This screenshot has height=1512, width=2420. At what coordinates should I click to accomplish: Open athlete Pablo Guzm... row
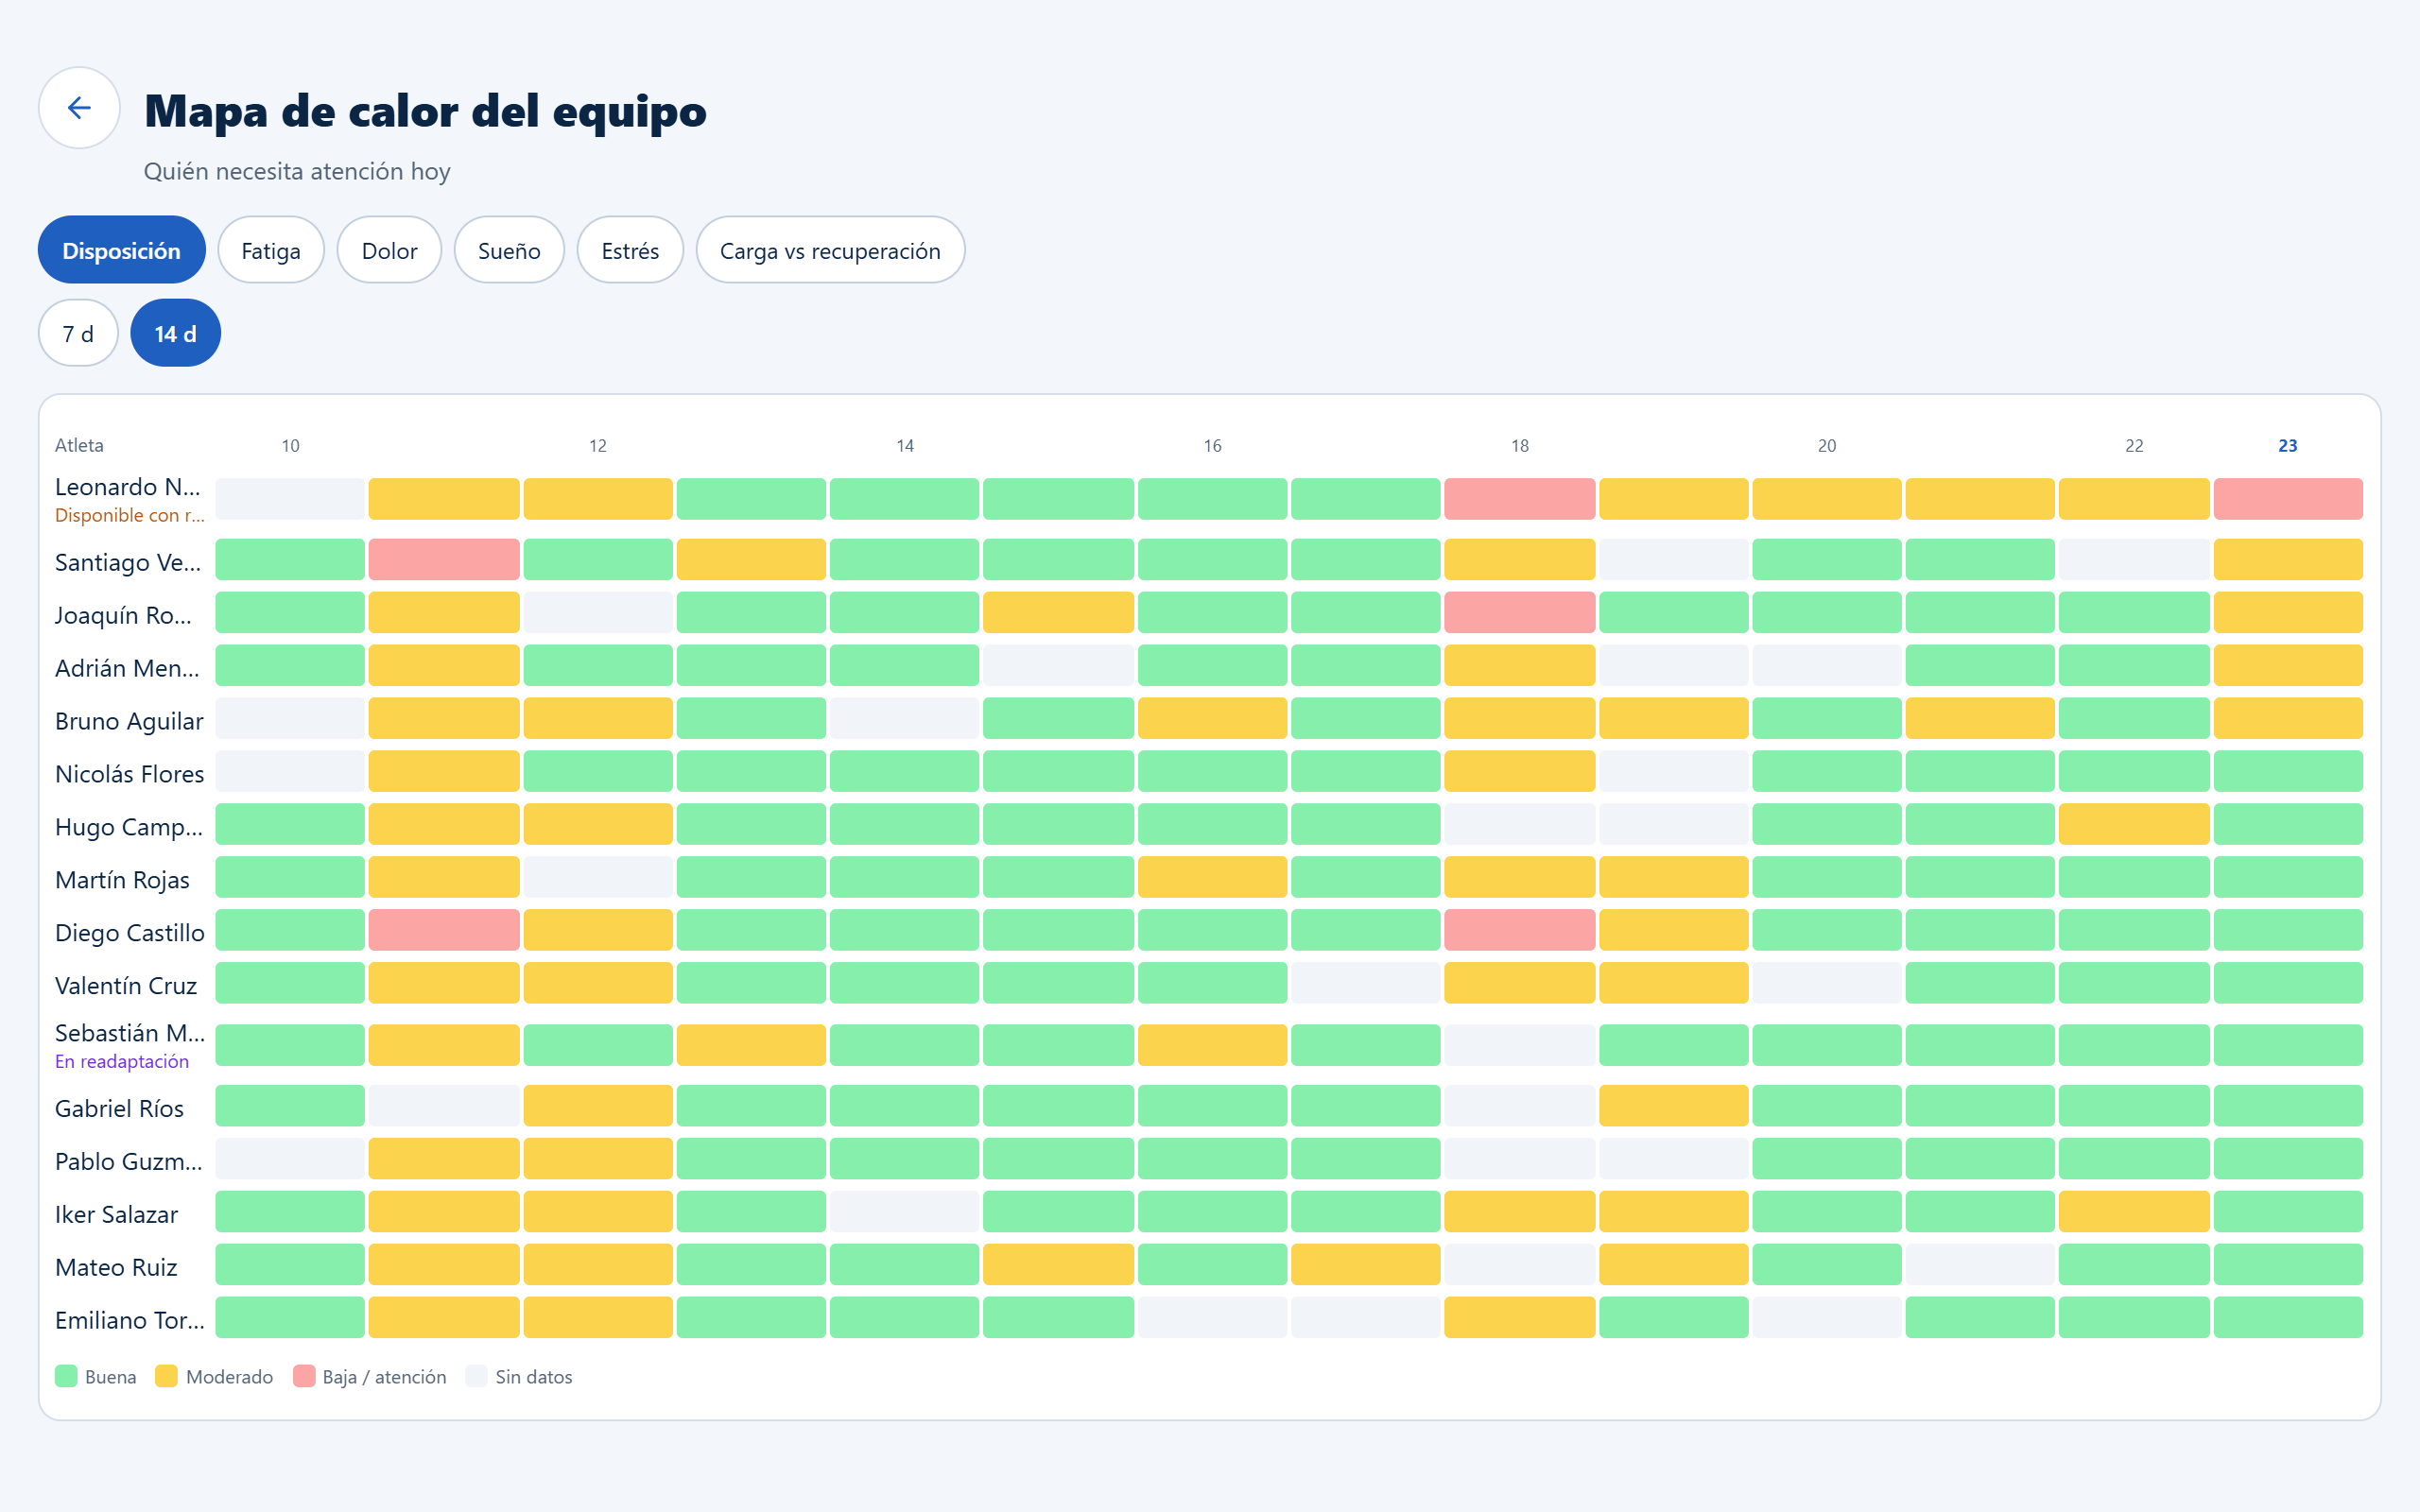(1209, 1160)
